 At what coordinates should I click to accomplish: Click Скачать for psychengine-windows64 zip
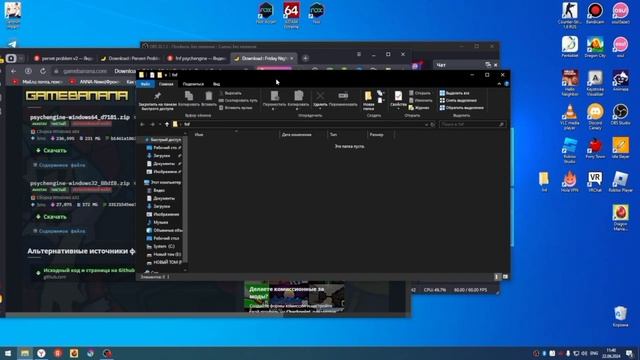pyautogui.click(x=51, y=150)
